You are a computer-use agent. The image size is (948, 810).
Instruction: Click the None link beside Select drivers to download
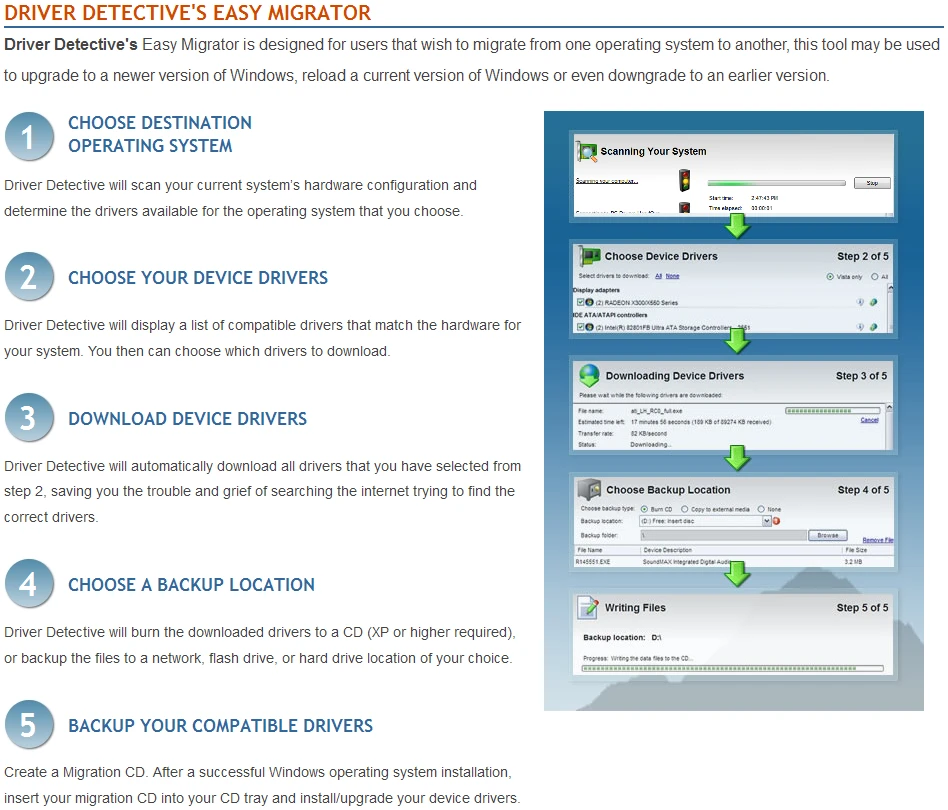click(x=672, y=276)
